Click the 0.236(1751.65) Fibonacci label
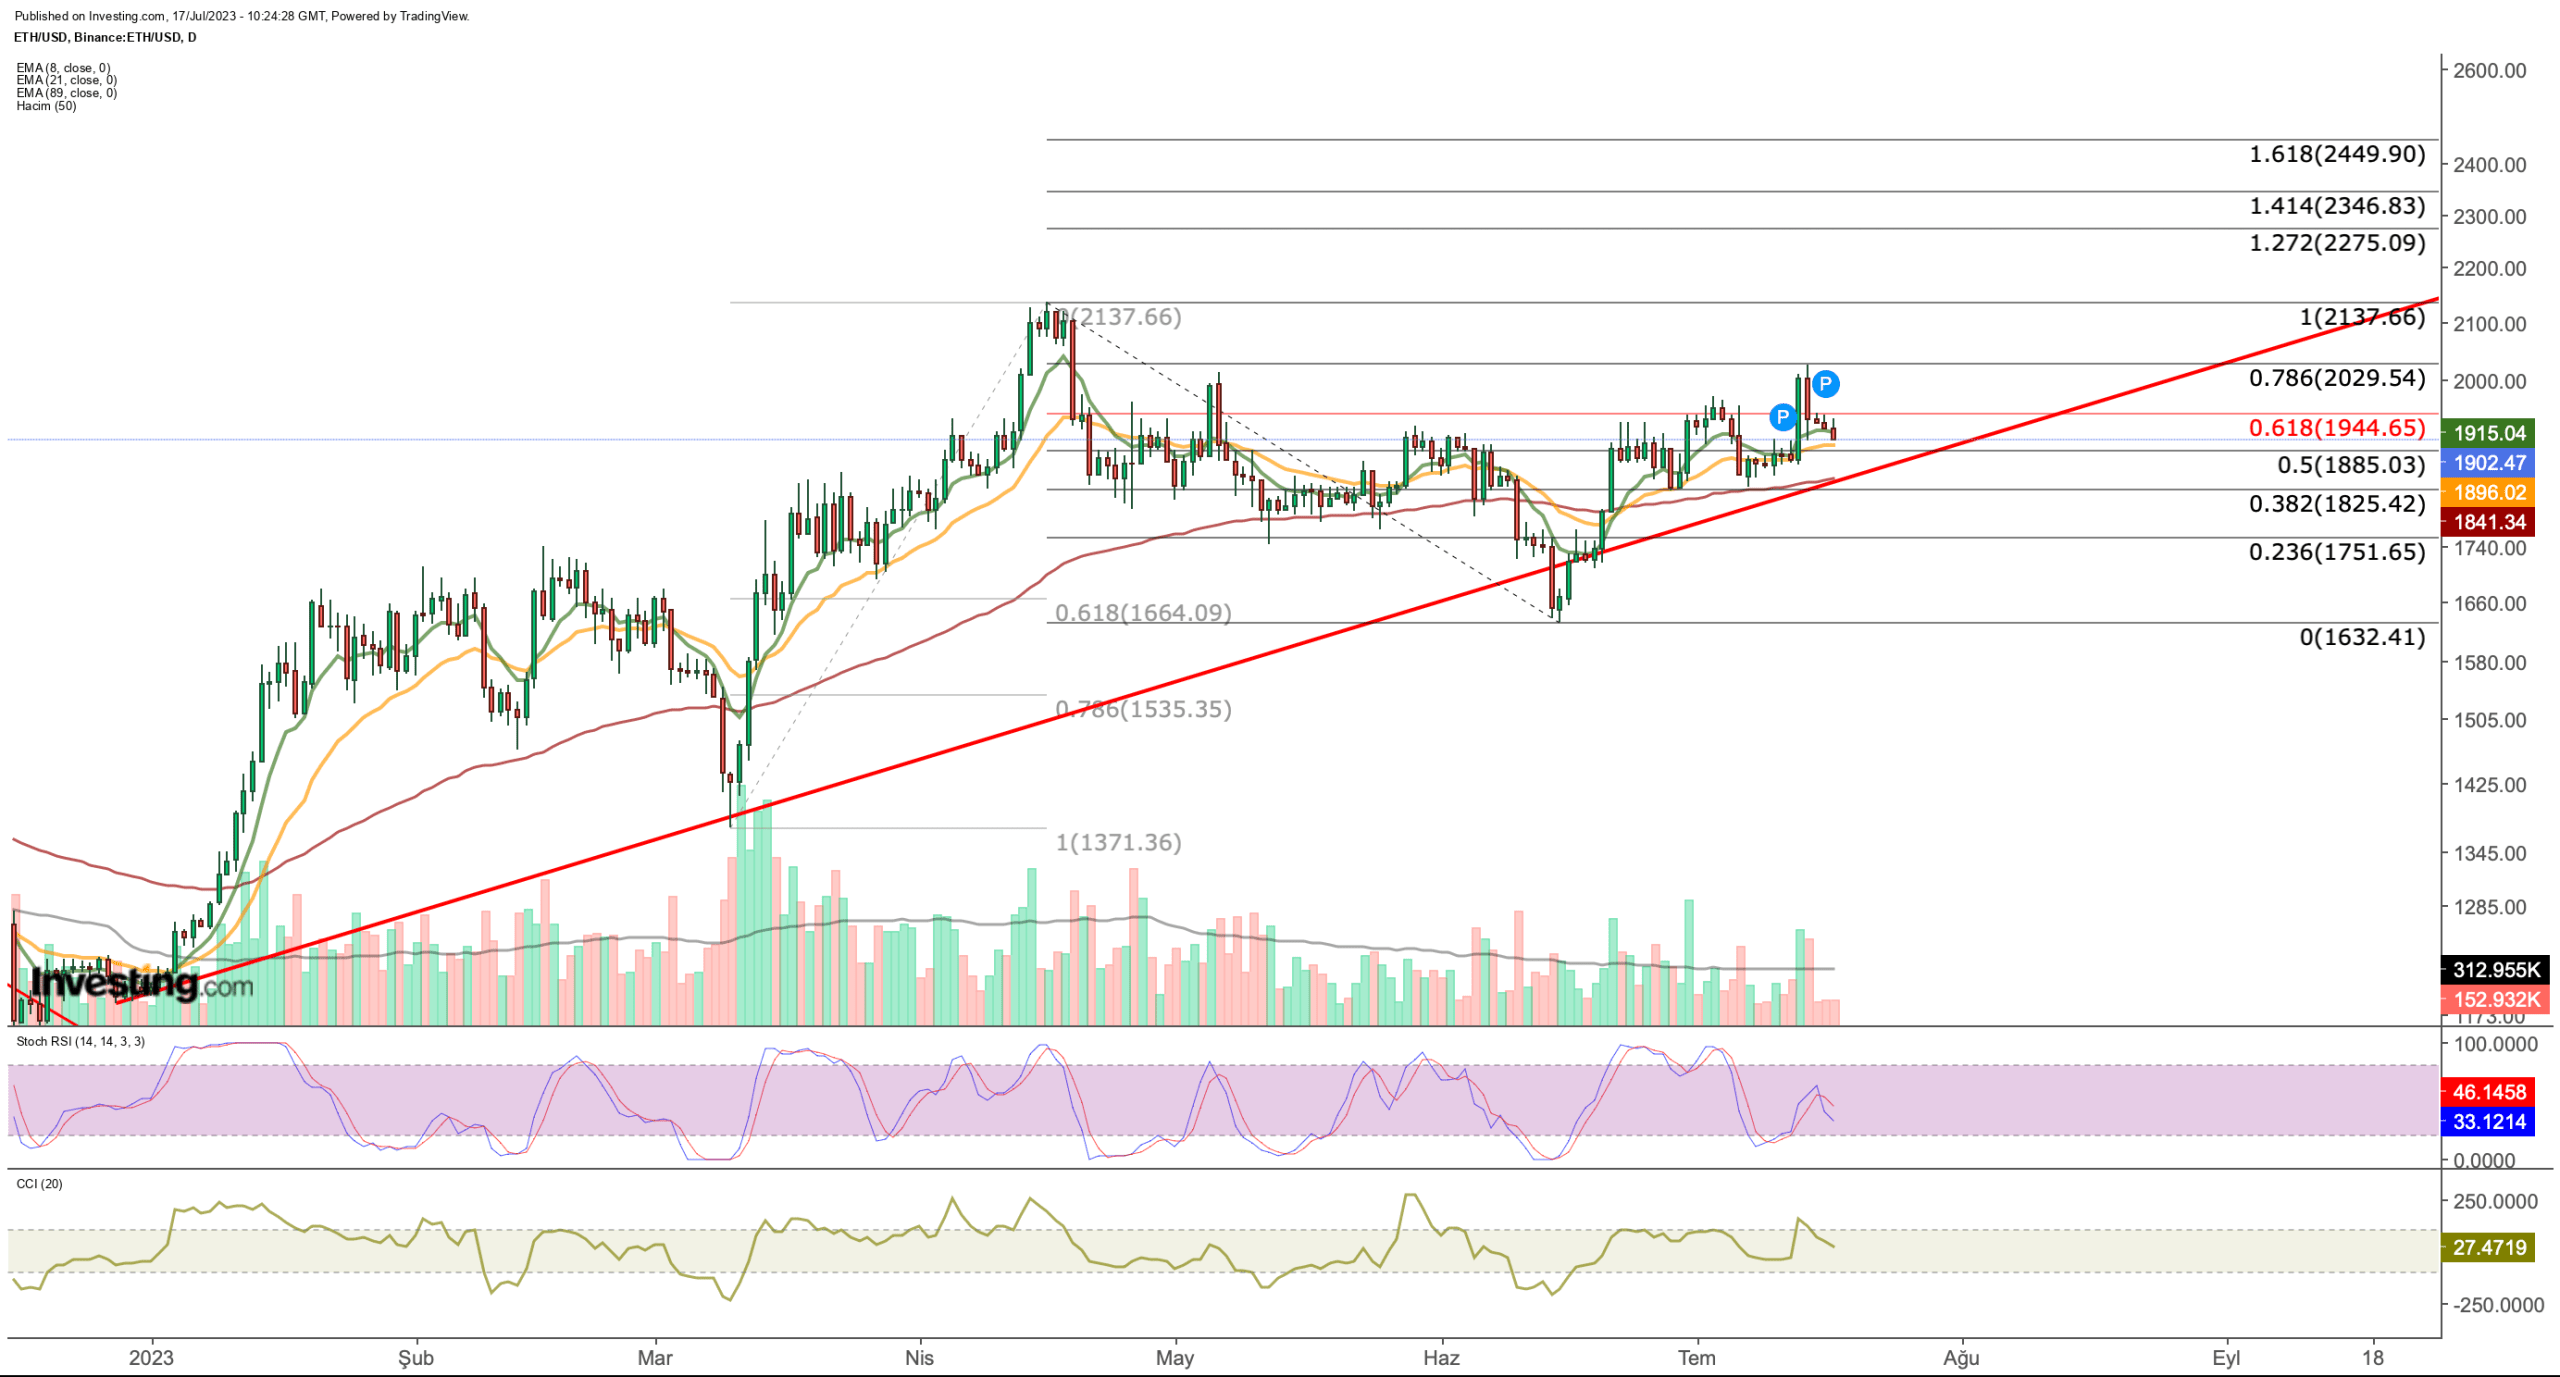Image resolution: width=2560 pixels, height=1377 pixels. click(2337, 552)
